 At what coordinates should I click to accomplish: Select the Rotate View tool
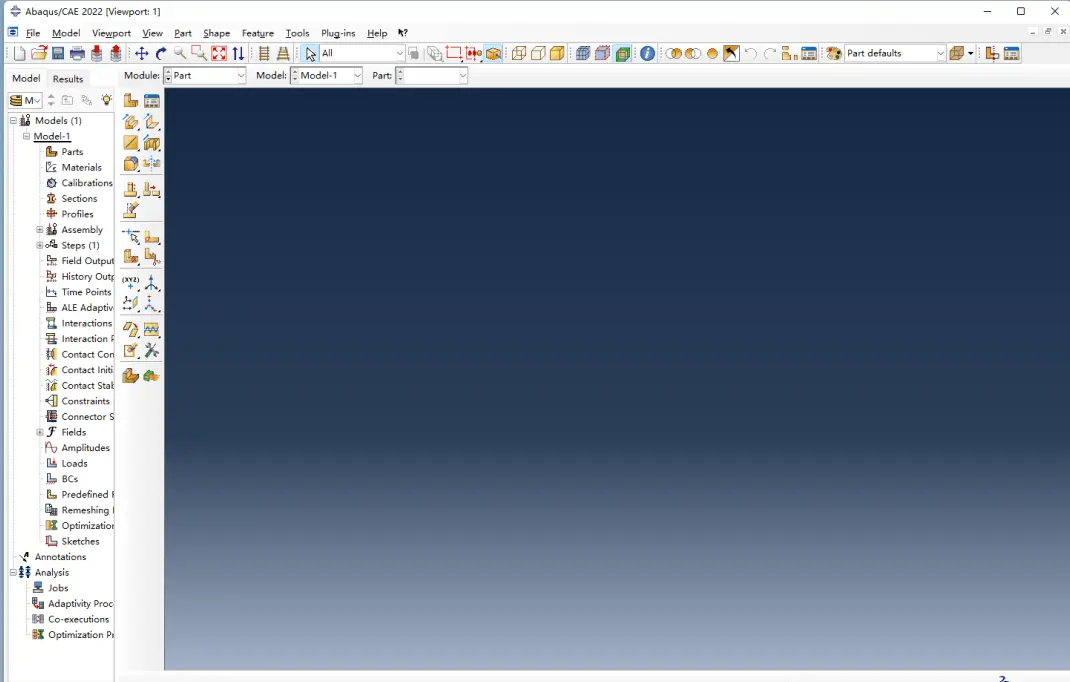161,54
